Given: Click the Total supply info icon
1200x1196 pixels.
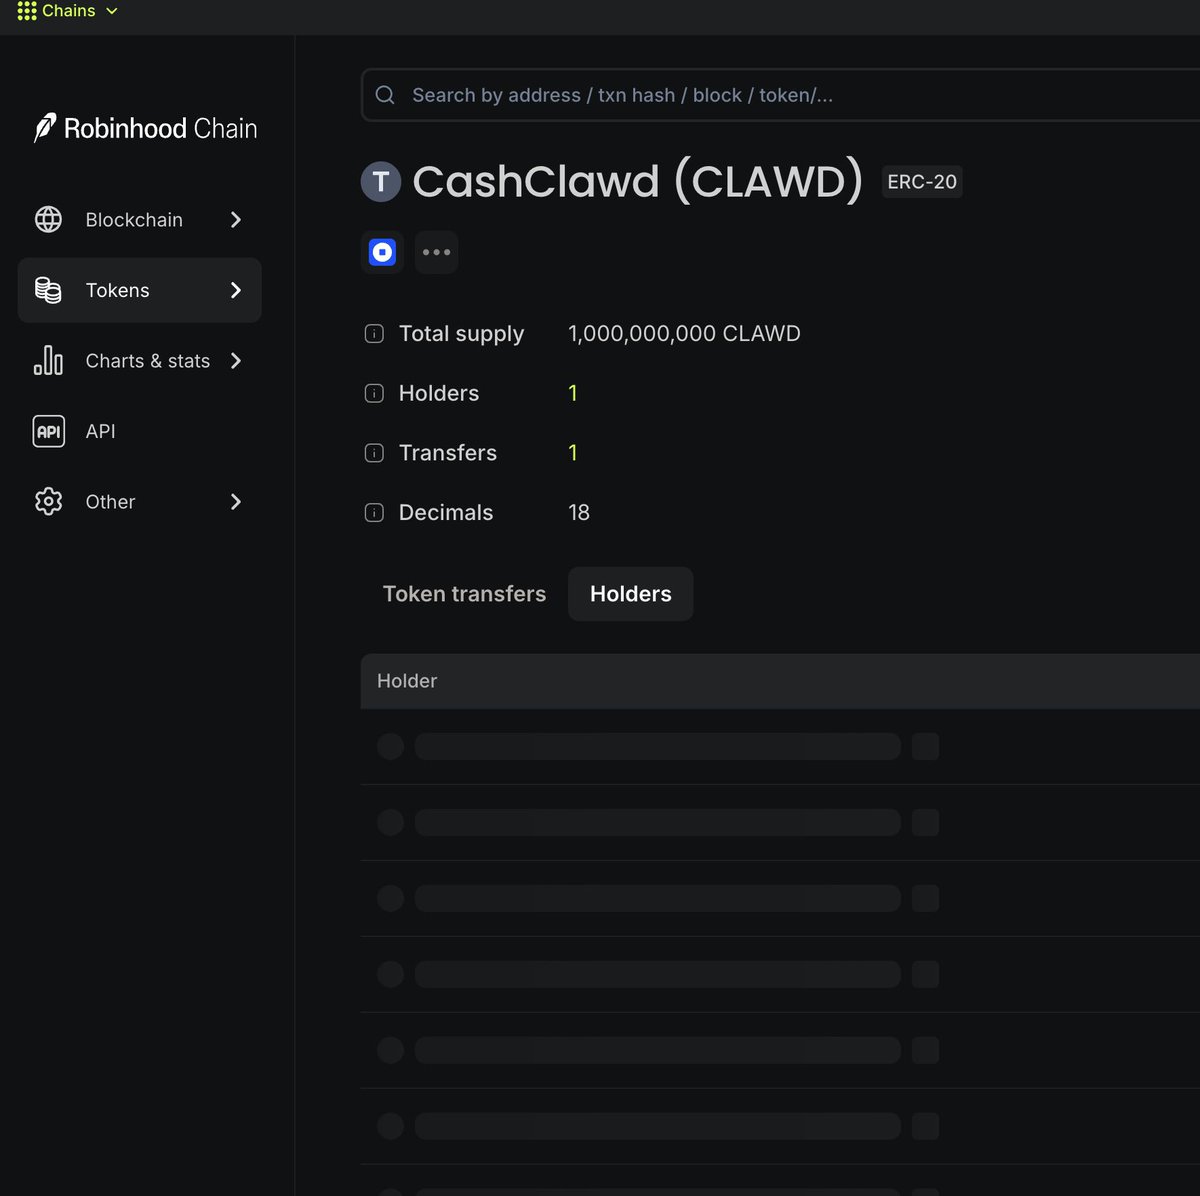Looking at the screenshot, I should 374,334.
